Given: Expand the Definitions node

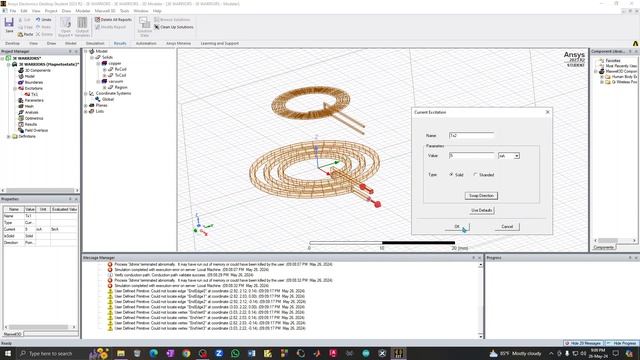Looking at the screenshot, I should point(9,136).
